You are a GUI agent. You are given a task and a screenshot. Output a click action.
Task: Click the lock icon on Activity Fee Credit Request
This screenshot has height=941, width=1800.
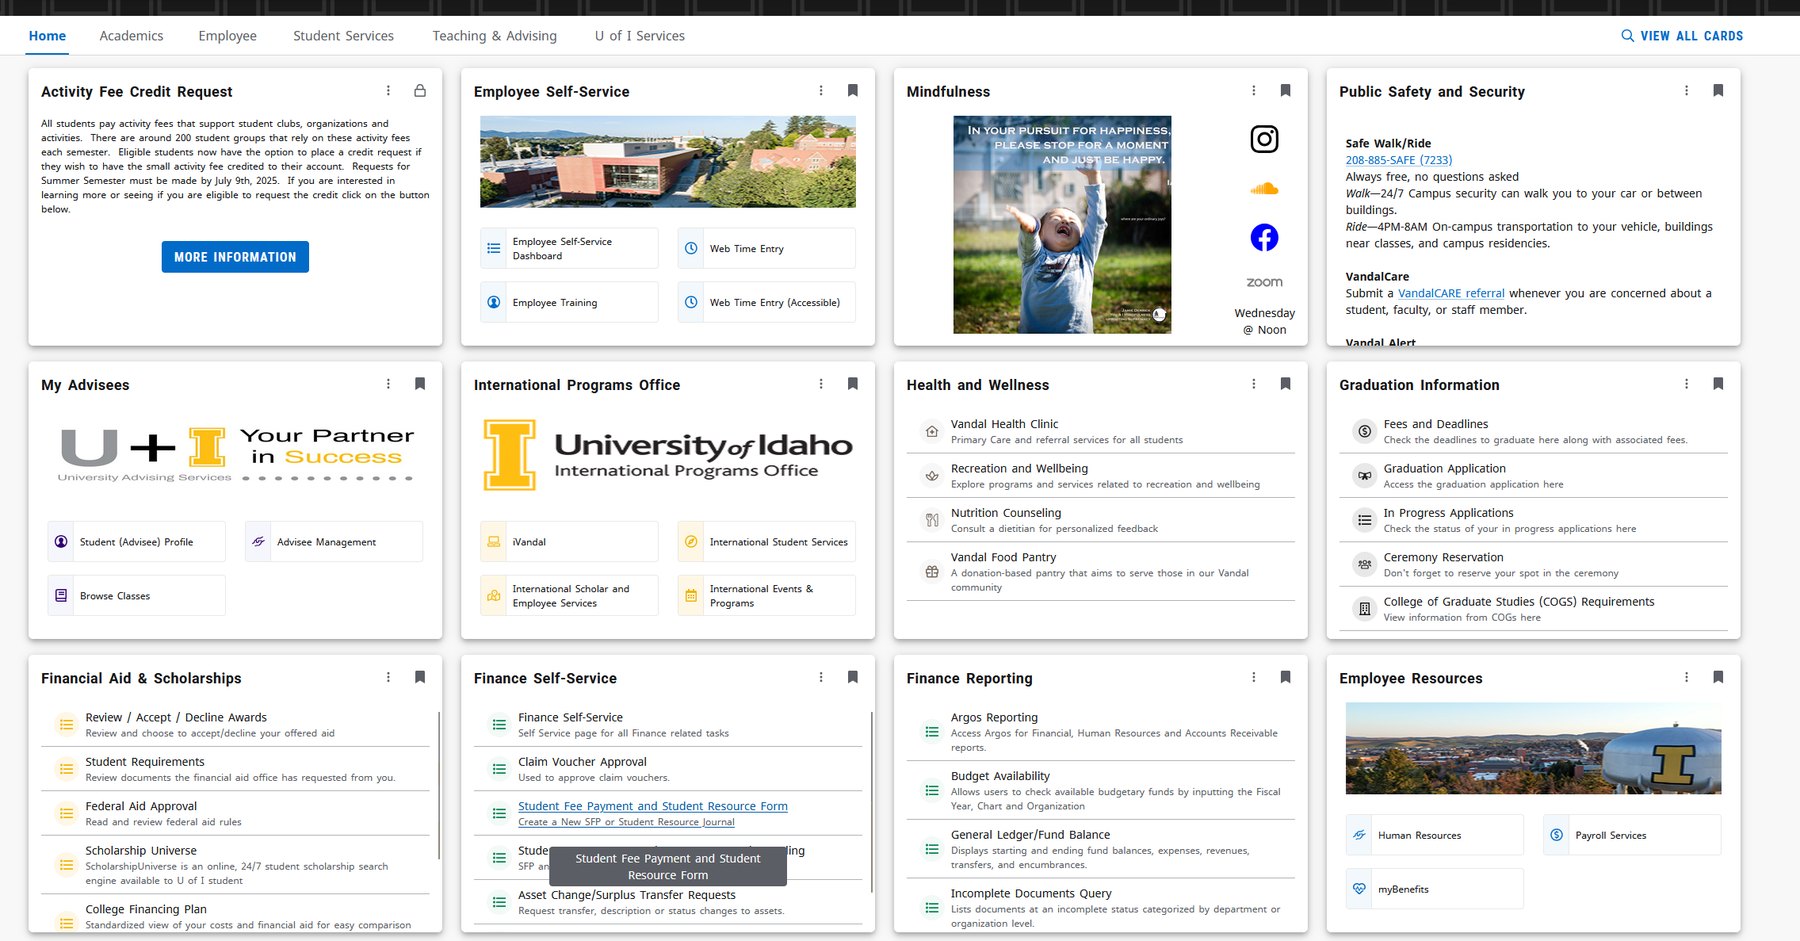[x=420, y=91]
